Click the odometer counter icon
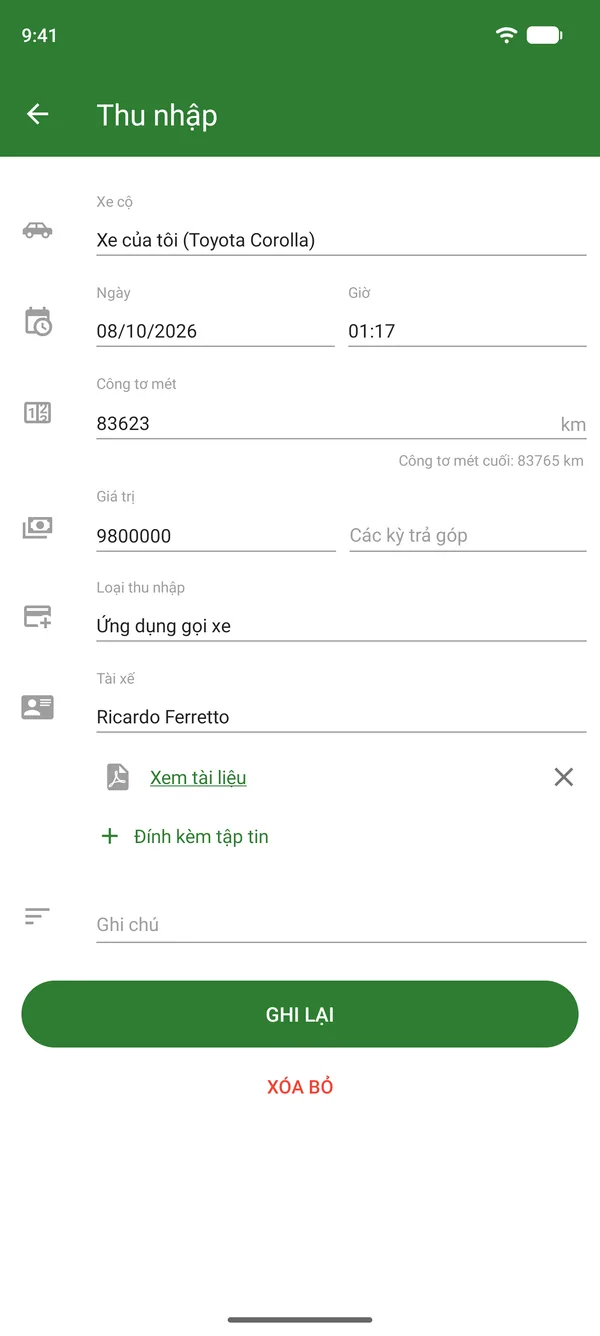Screen dimensions: 600x1336 pyautogui.click(x=38, y=412)
